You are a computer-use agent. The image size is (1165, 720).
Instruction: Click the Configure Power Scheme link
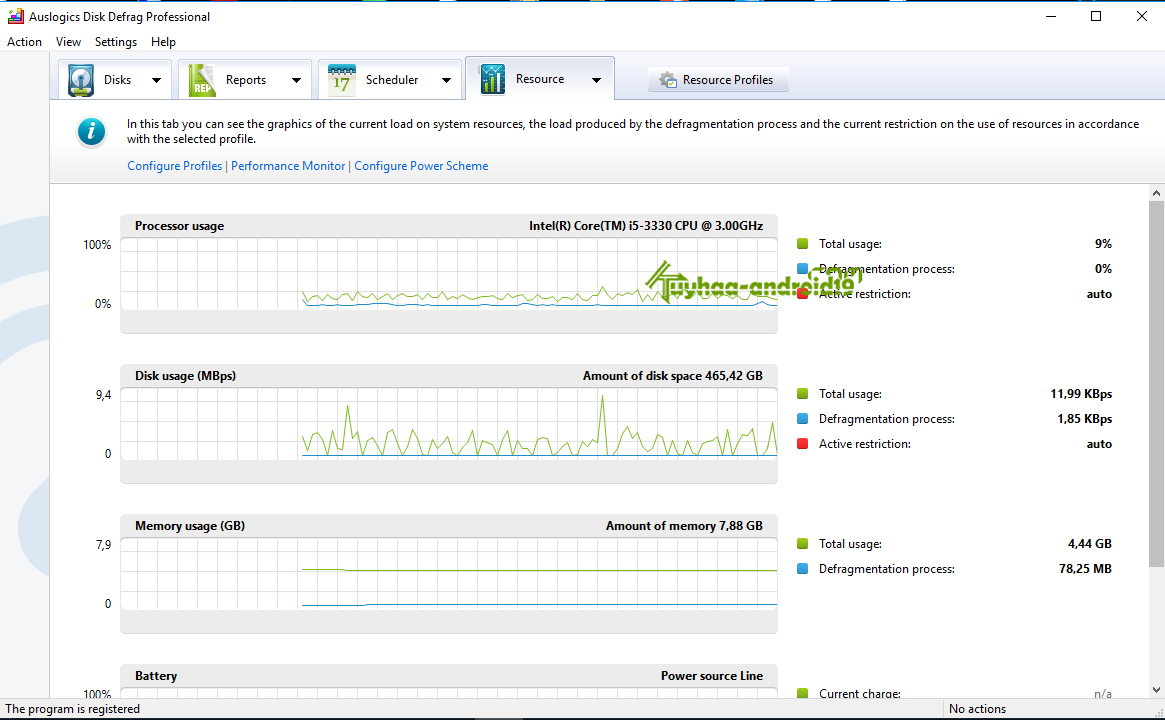pos(421,166)
